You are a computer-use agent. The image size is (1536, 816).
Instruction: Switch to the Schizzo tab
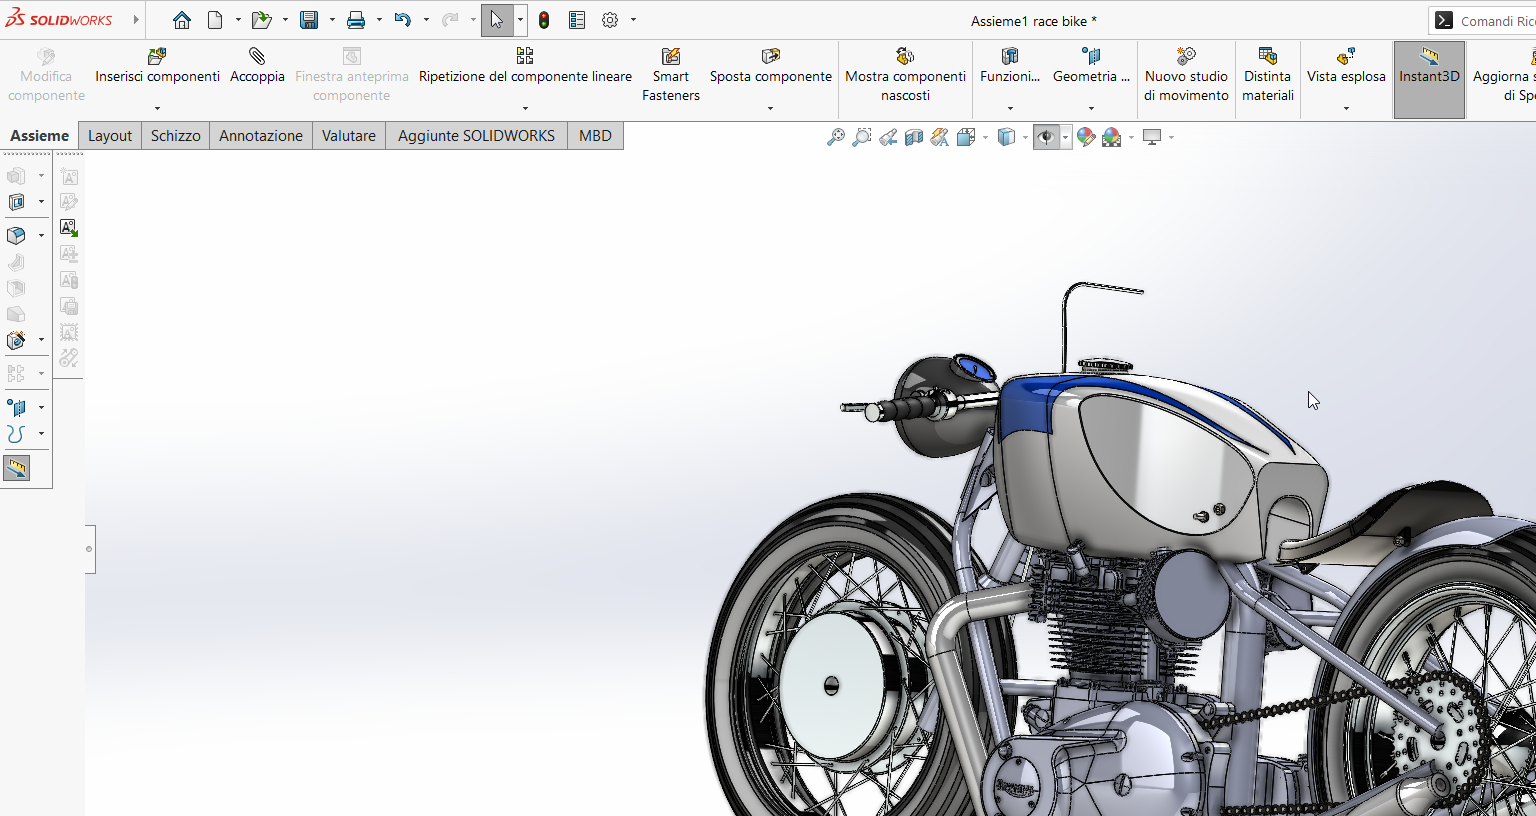click(x=175, y=136)
